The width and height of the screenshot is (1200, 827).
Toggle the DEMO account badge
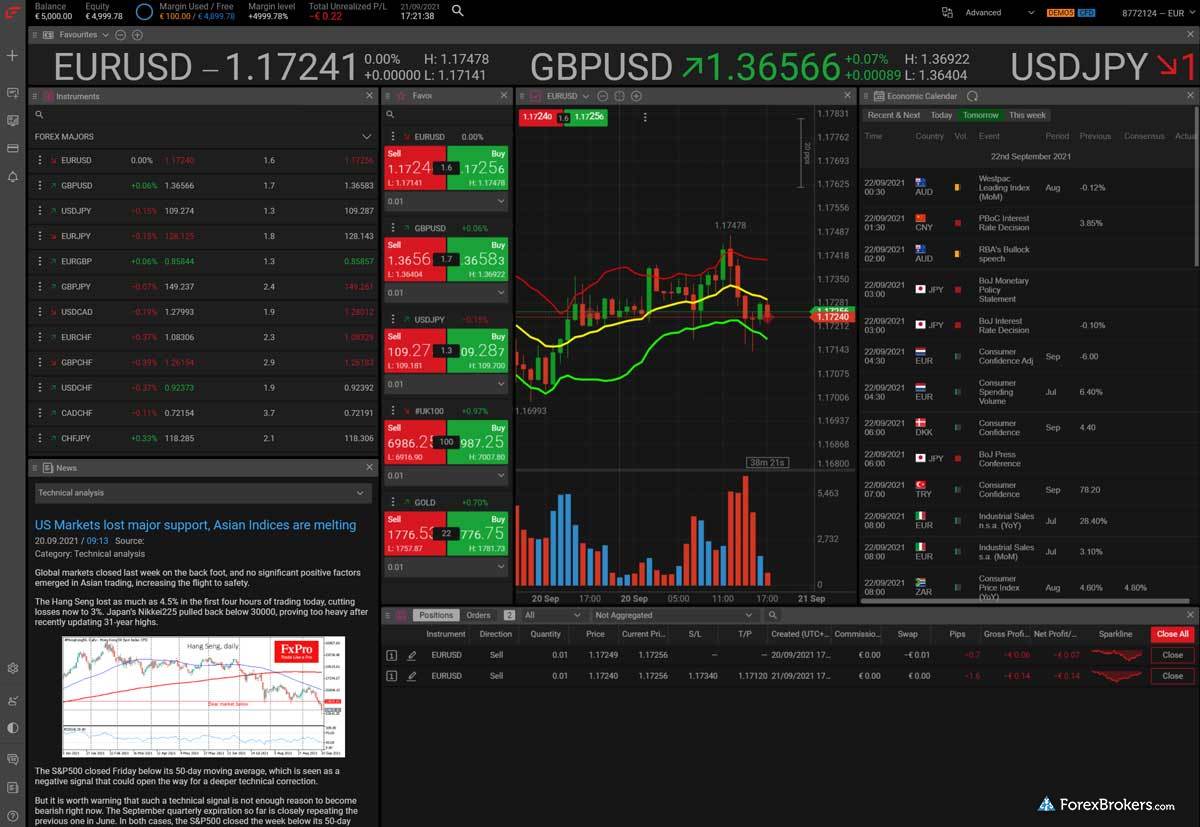(x=1060, y=13)
